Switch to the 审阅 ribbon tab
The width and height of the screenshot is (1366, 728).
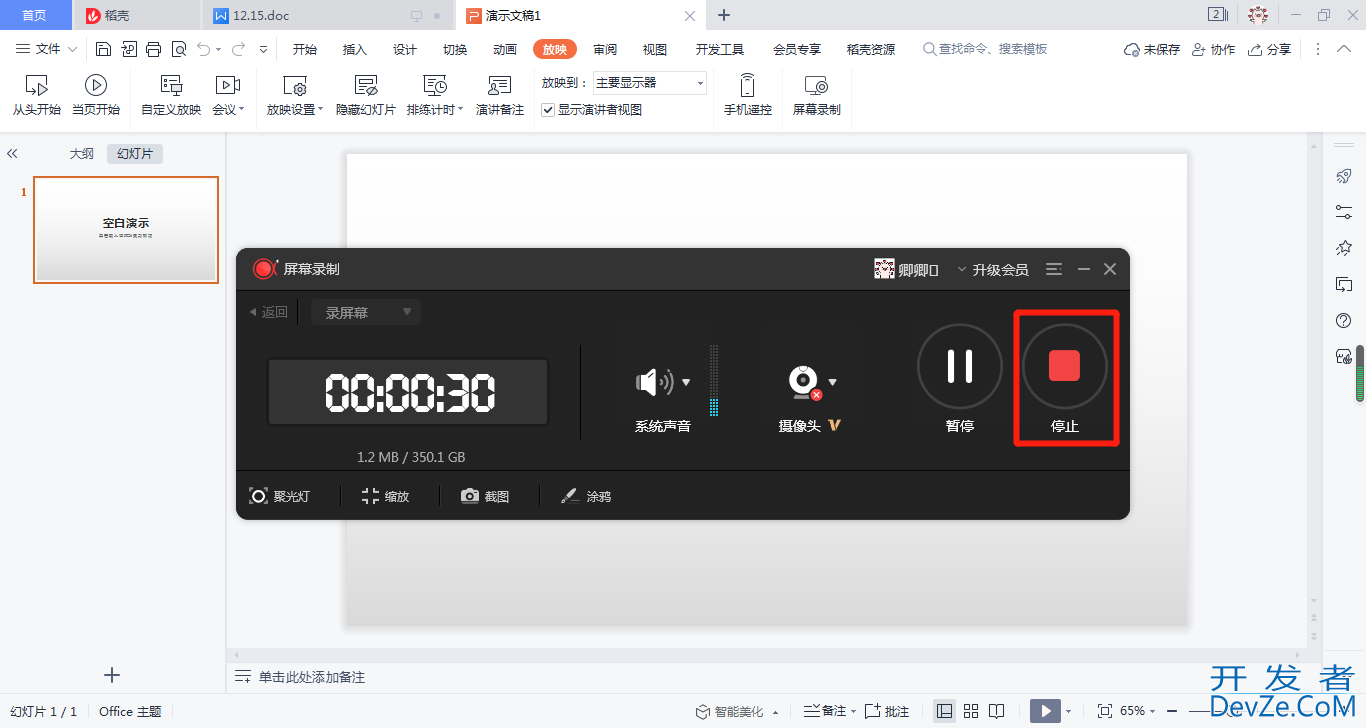605,49
